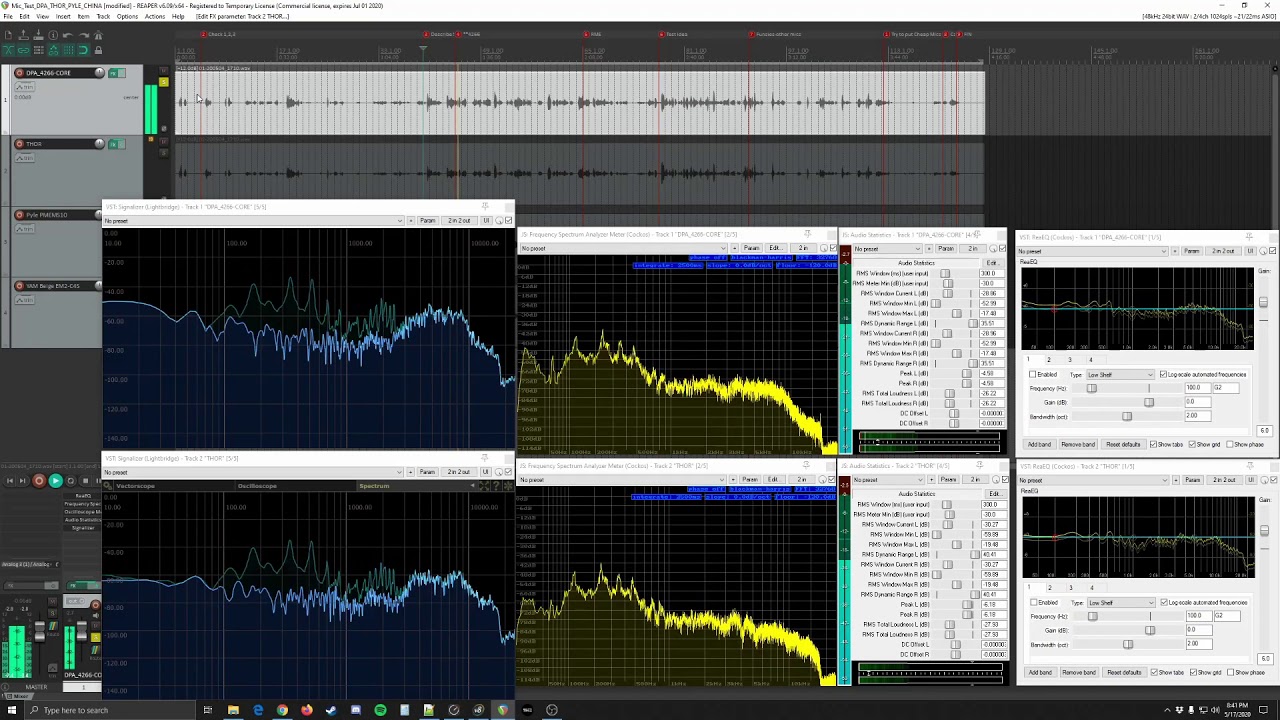Open Type dropdown Low Shelf in Track 1 ReaEQ
1280x720 pixels.
(1119, 374)
